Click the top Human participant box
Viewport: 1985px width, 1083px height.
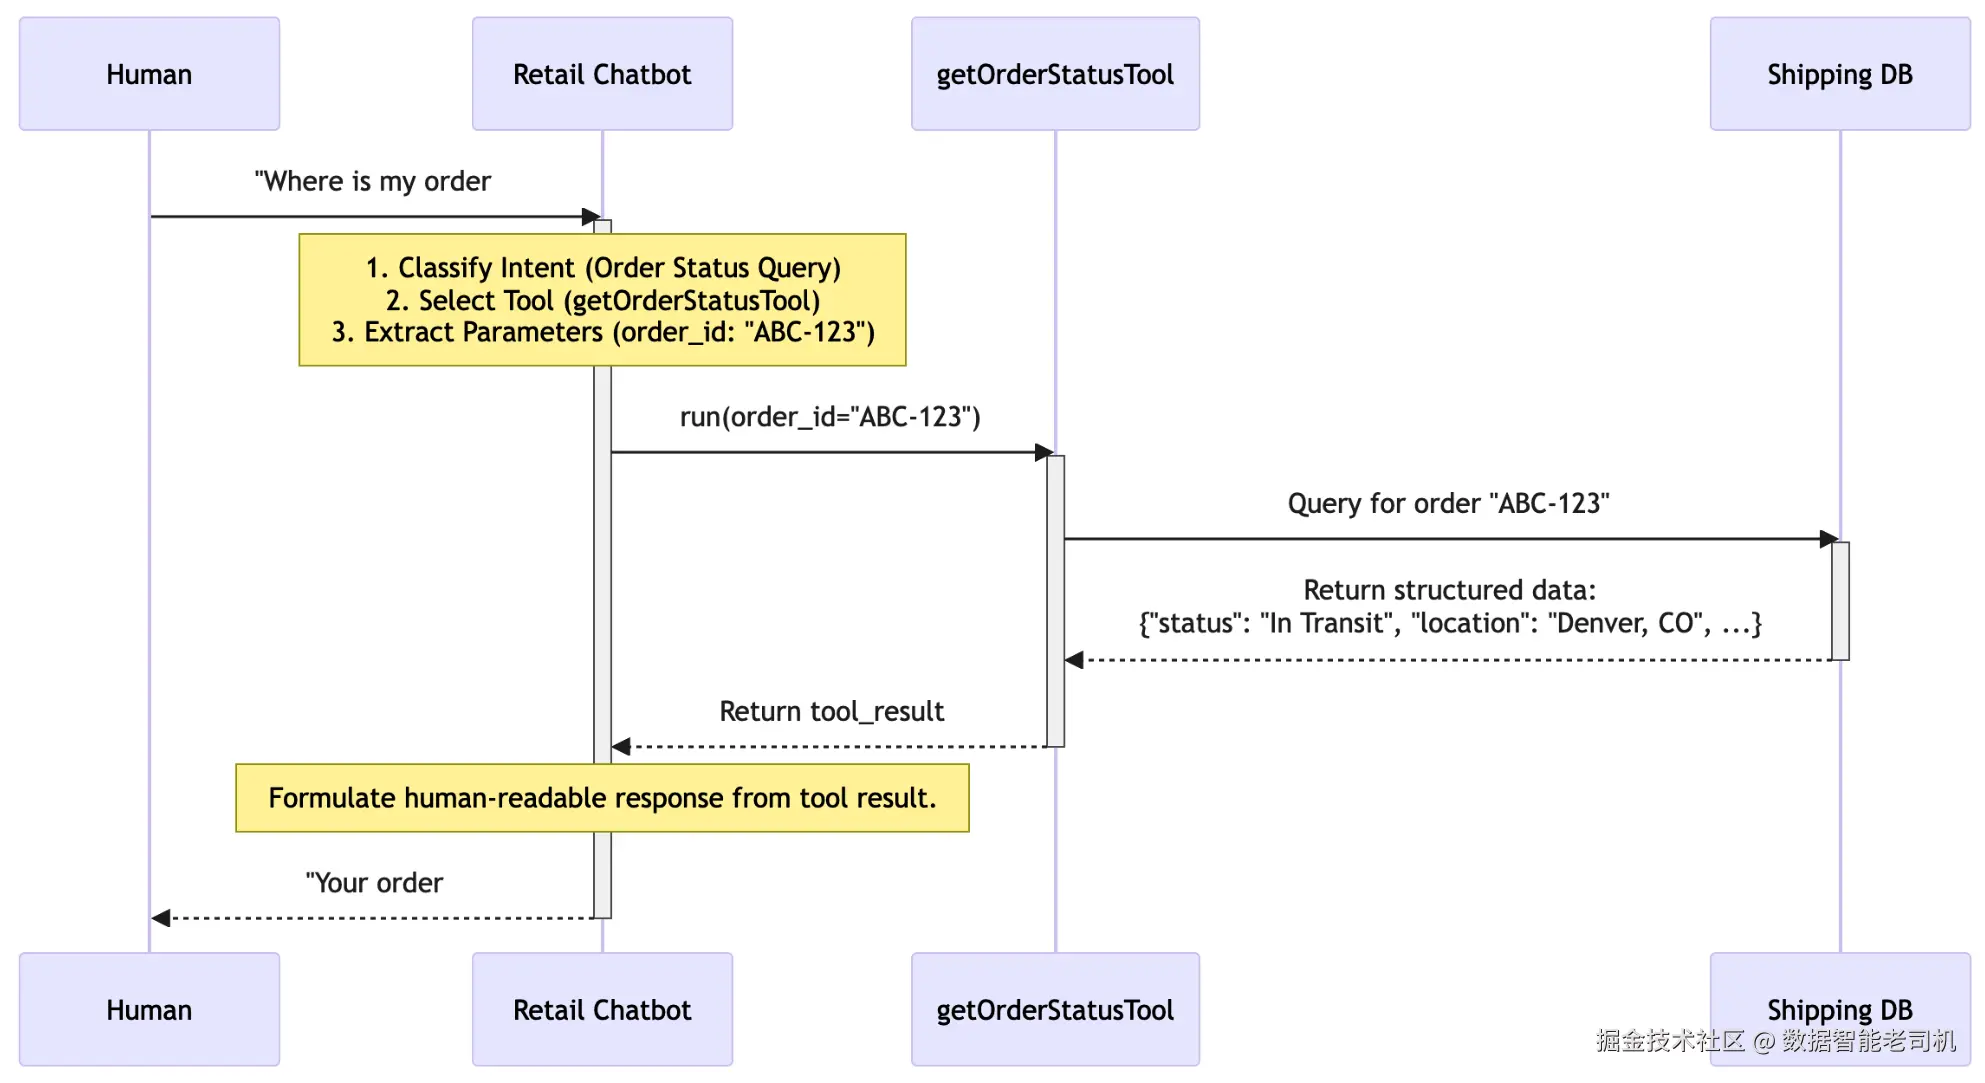149,74
